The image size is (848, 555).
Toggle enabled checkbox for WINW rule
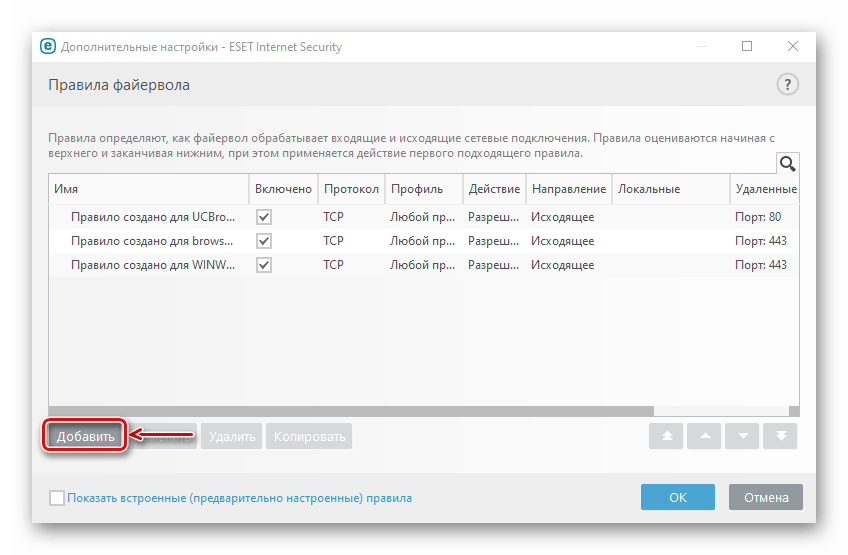[264, 265]
